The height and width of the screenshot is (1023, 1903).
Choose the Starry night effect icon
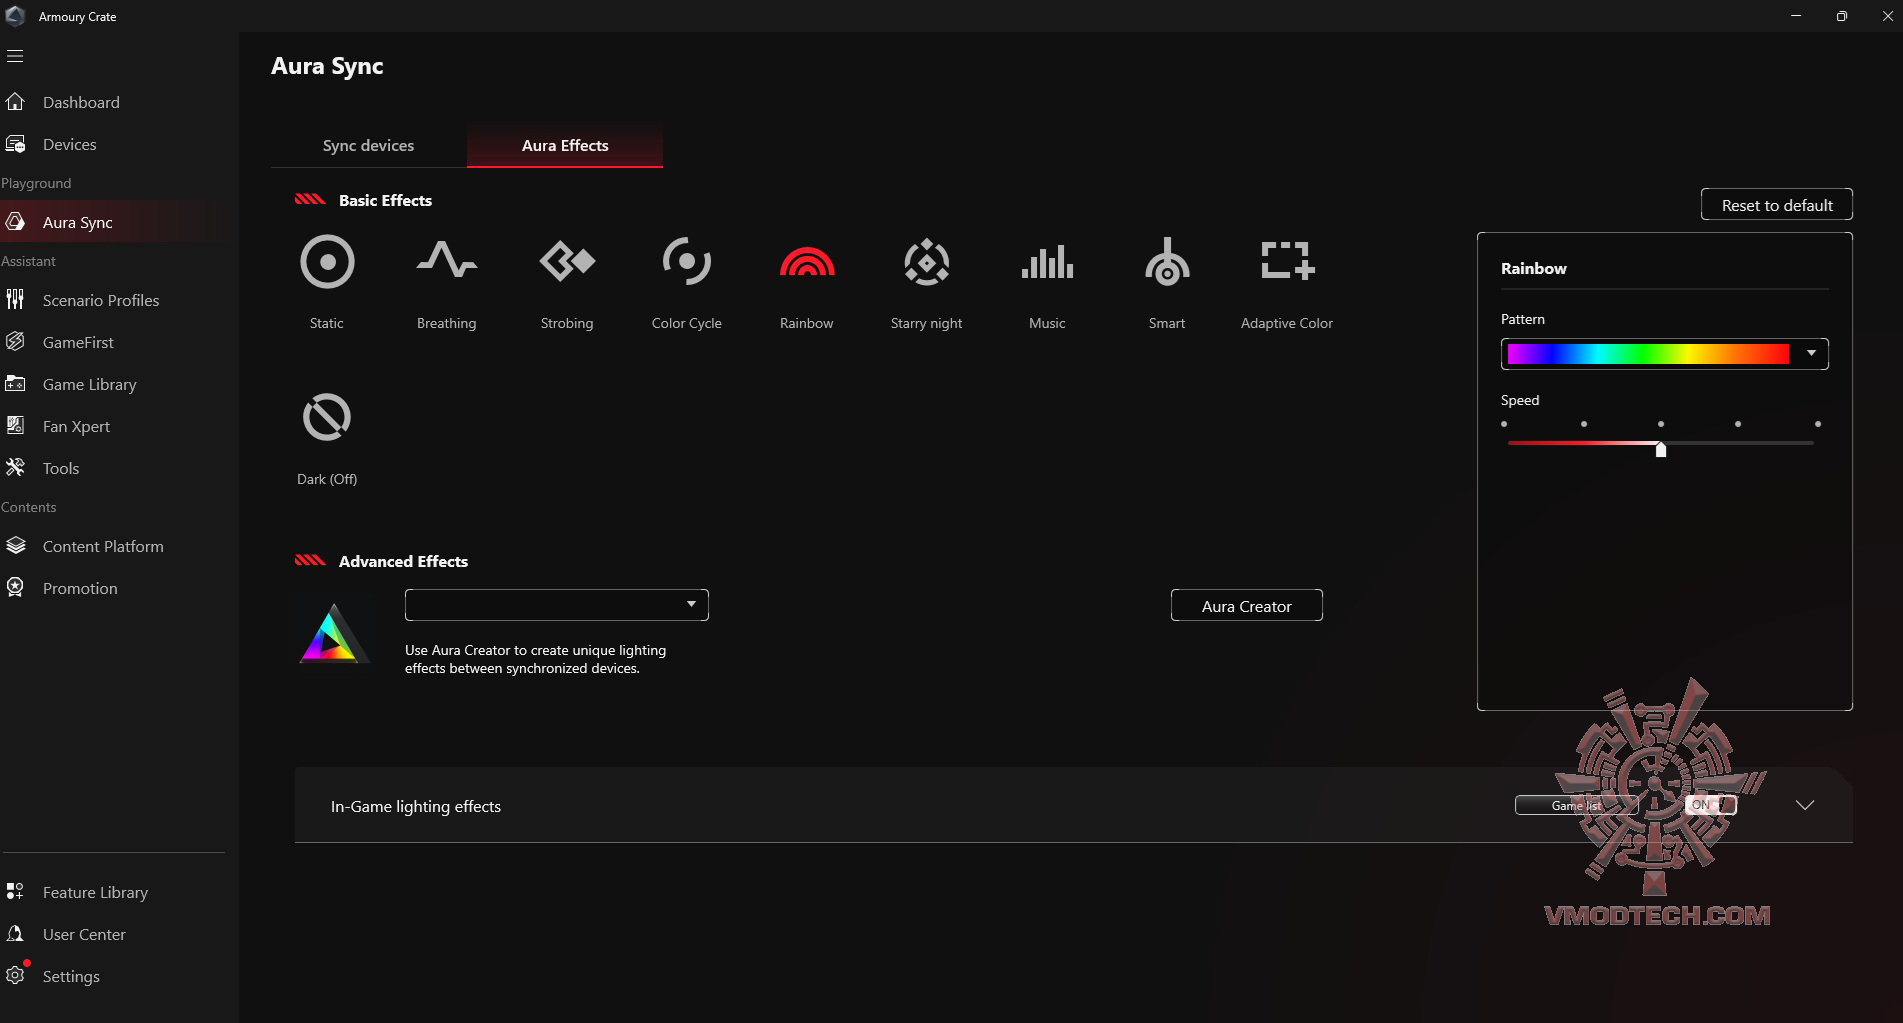(x=927, y=262)
